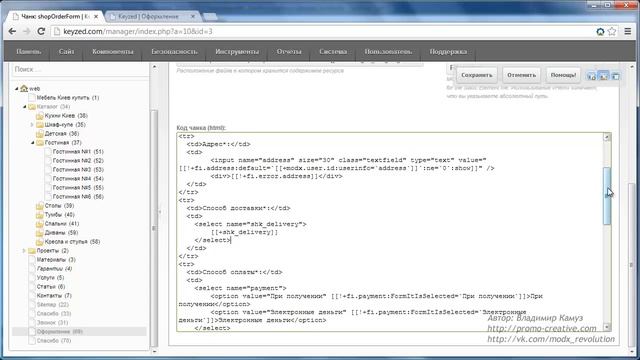Open the Панель menu
640x360 pixels.
click(x=29, y=52)
